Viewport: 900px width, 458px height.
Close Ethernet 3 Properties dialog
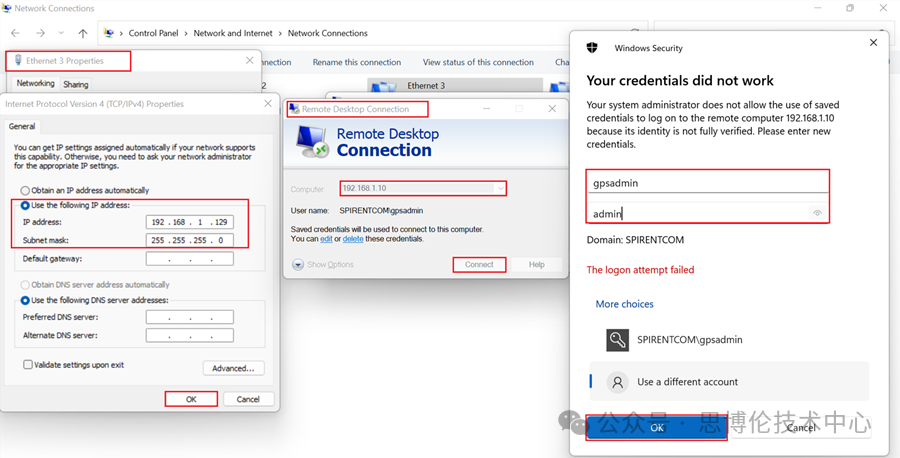point(250,60)
